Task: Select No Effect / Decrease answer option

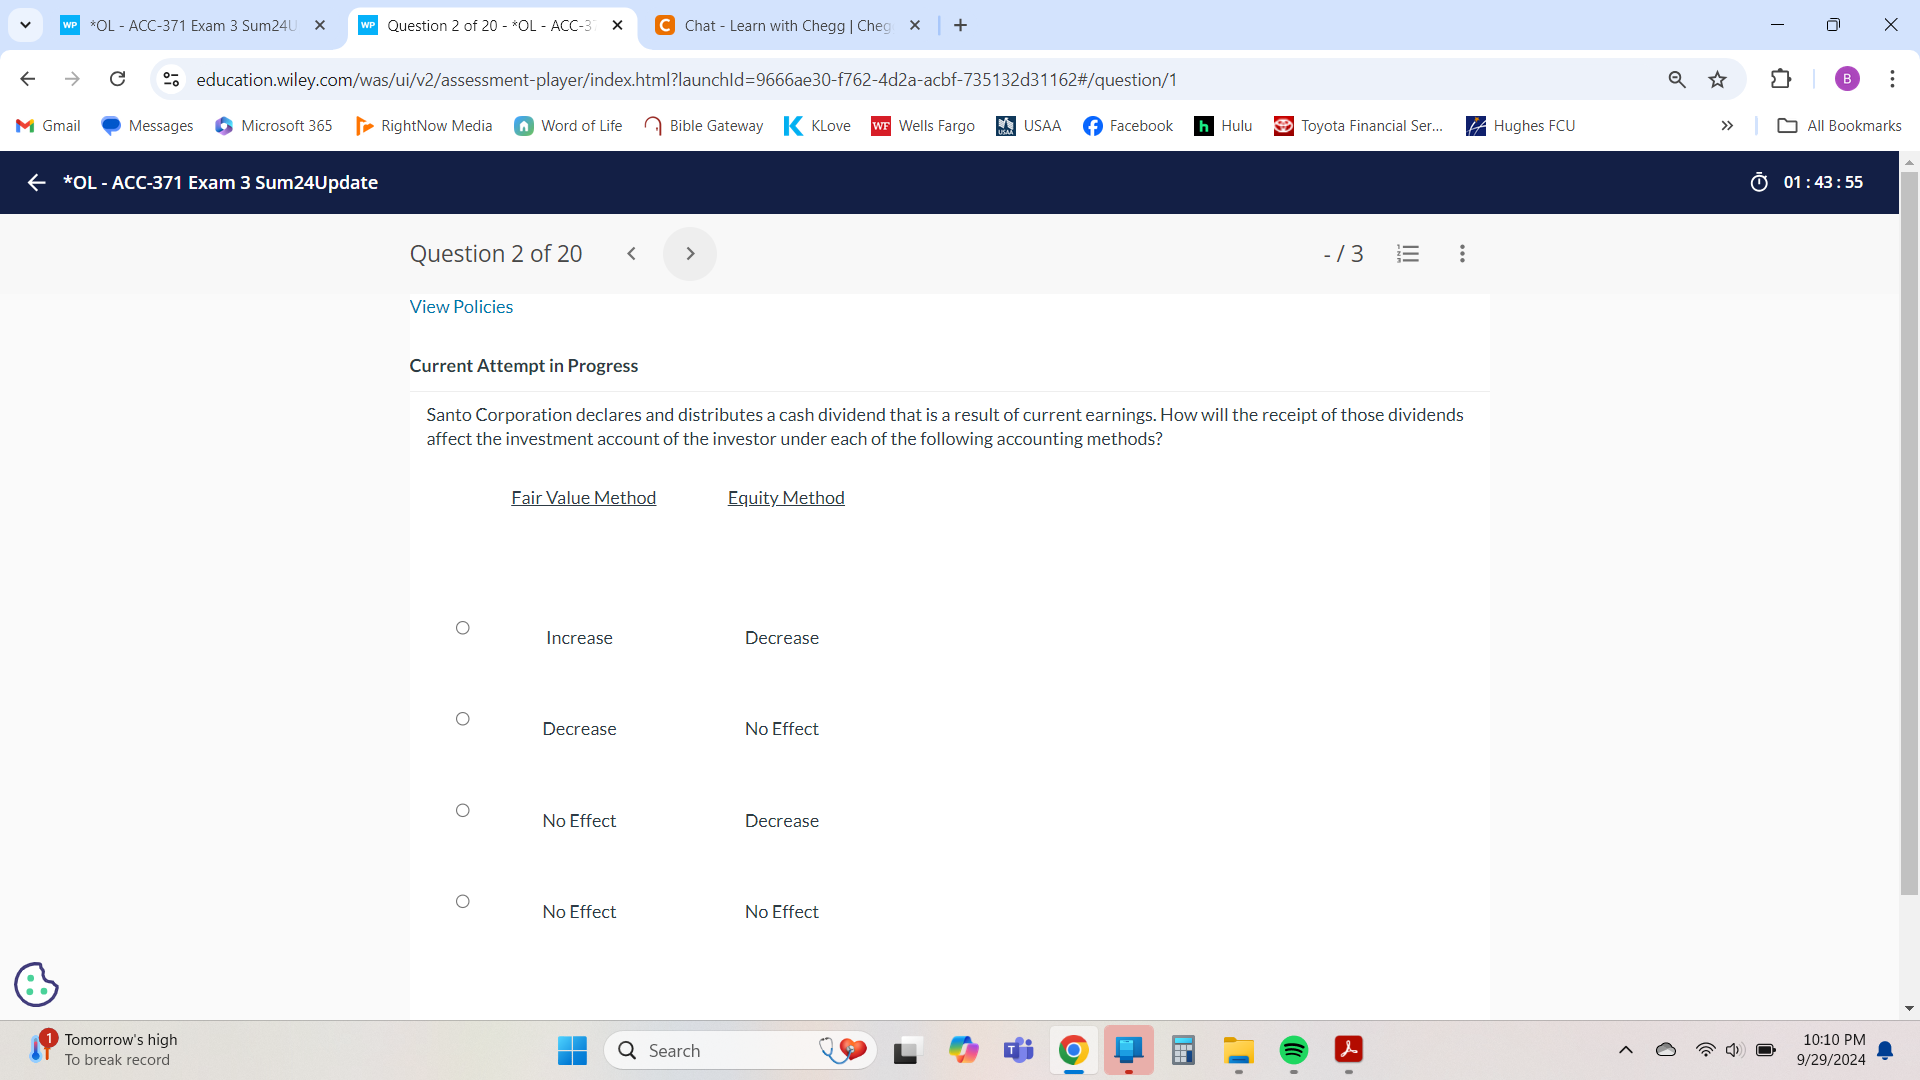Action: click(462, 810)
